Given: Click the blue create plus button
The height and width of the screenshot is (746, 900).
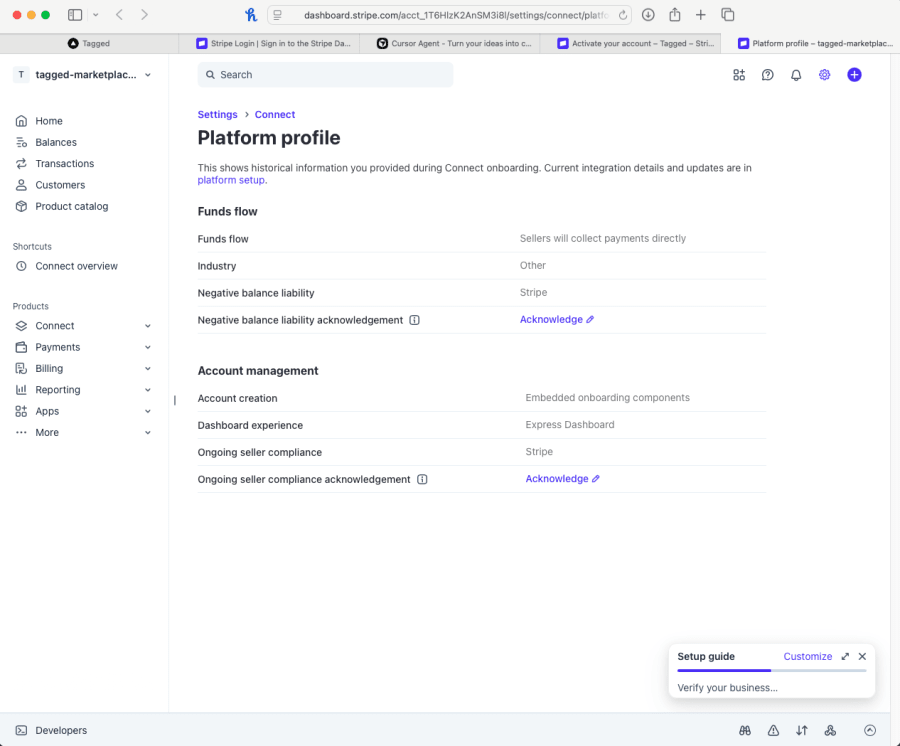Looking at the screenshot, I should coord(854,75).
